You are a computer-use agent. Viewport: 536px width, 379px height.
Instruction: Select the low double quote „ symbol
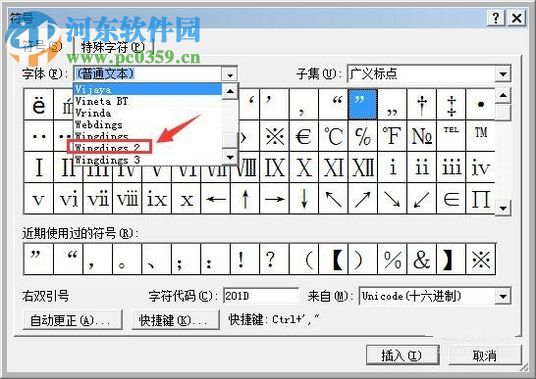[392, 104]
